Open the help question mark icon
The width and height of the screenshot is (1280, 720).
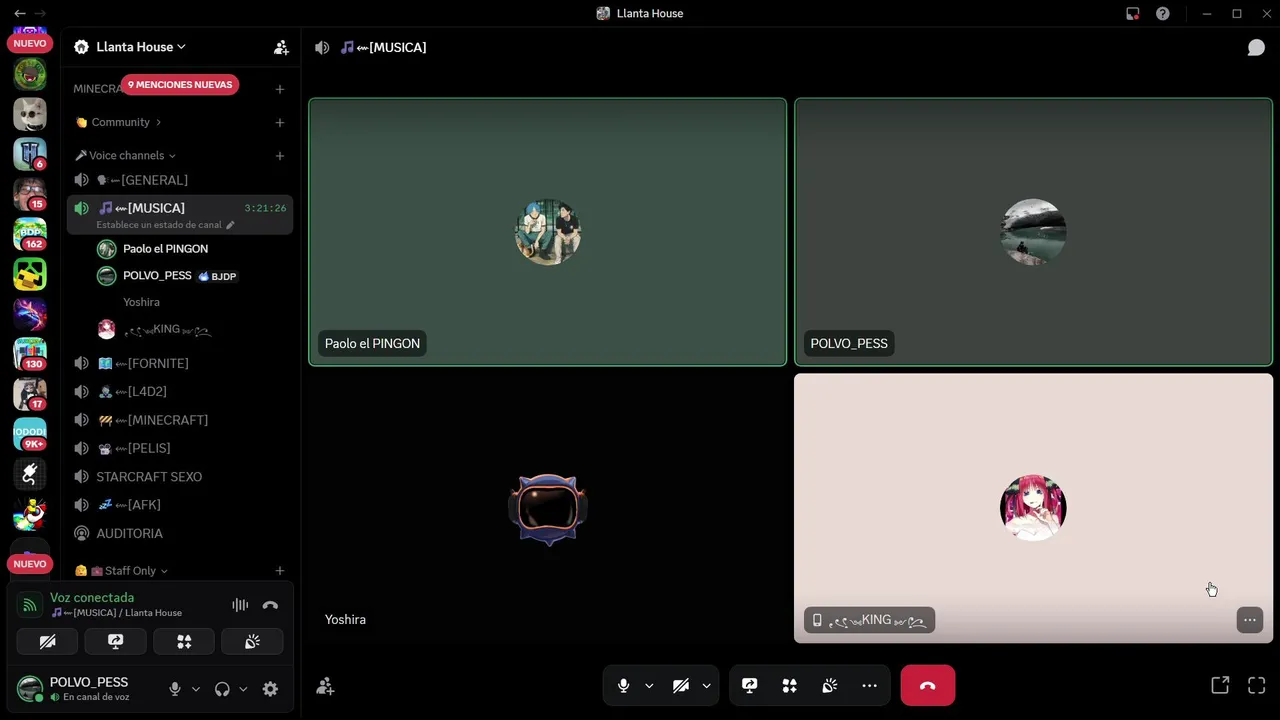1163,14
